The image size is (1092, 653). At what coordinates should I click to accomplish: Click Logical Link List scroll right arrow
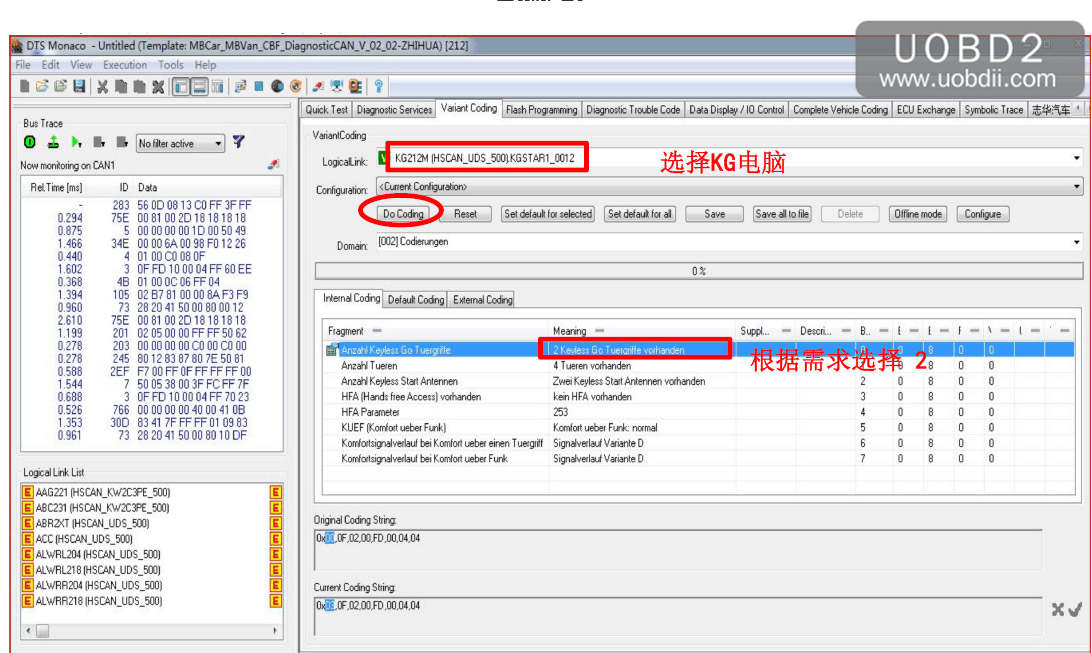coord(275,631)
